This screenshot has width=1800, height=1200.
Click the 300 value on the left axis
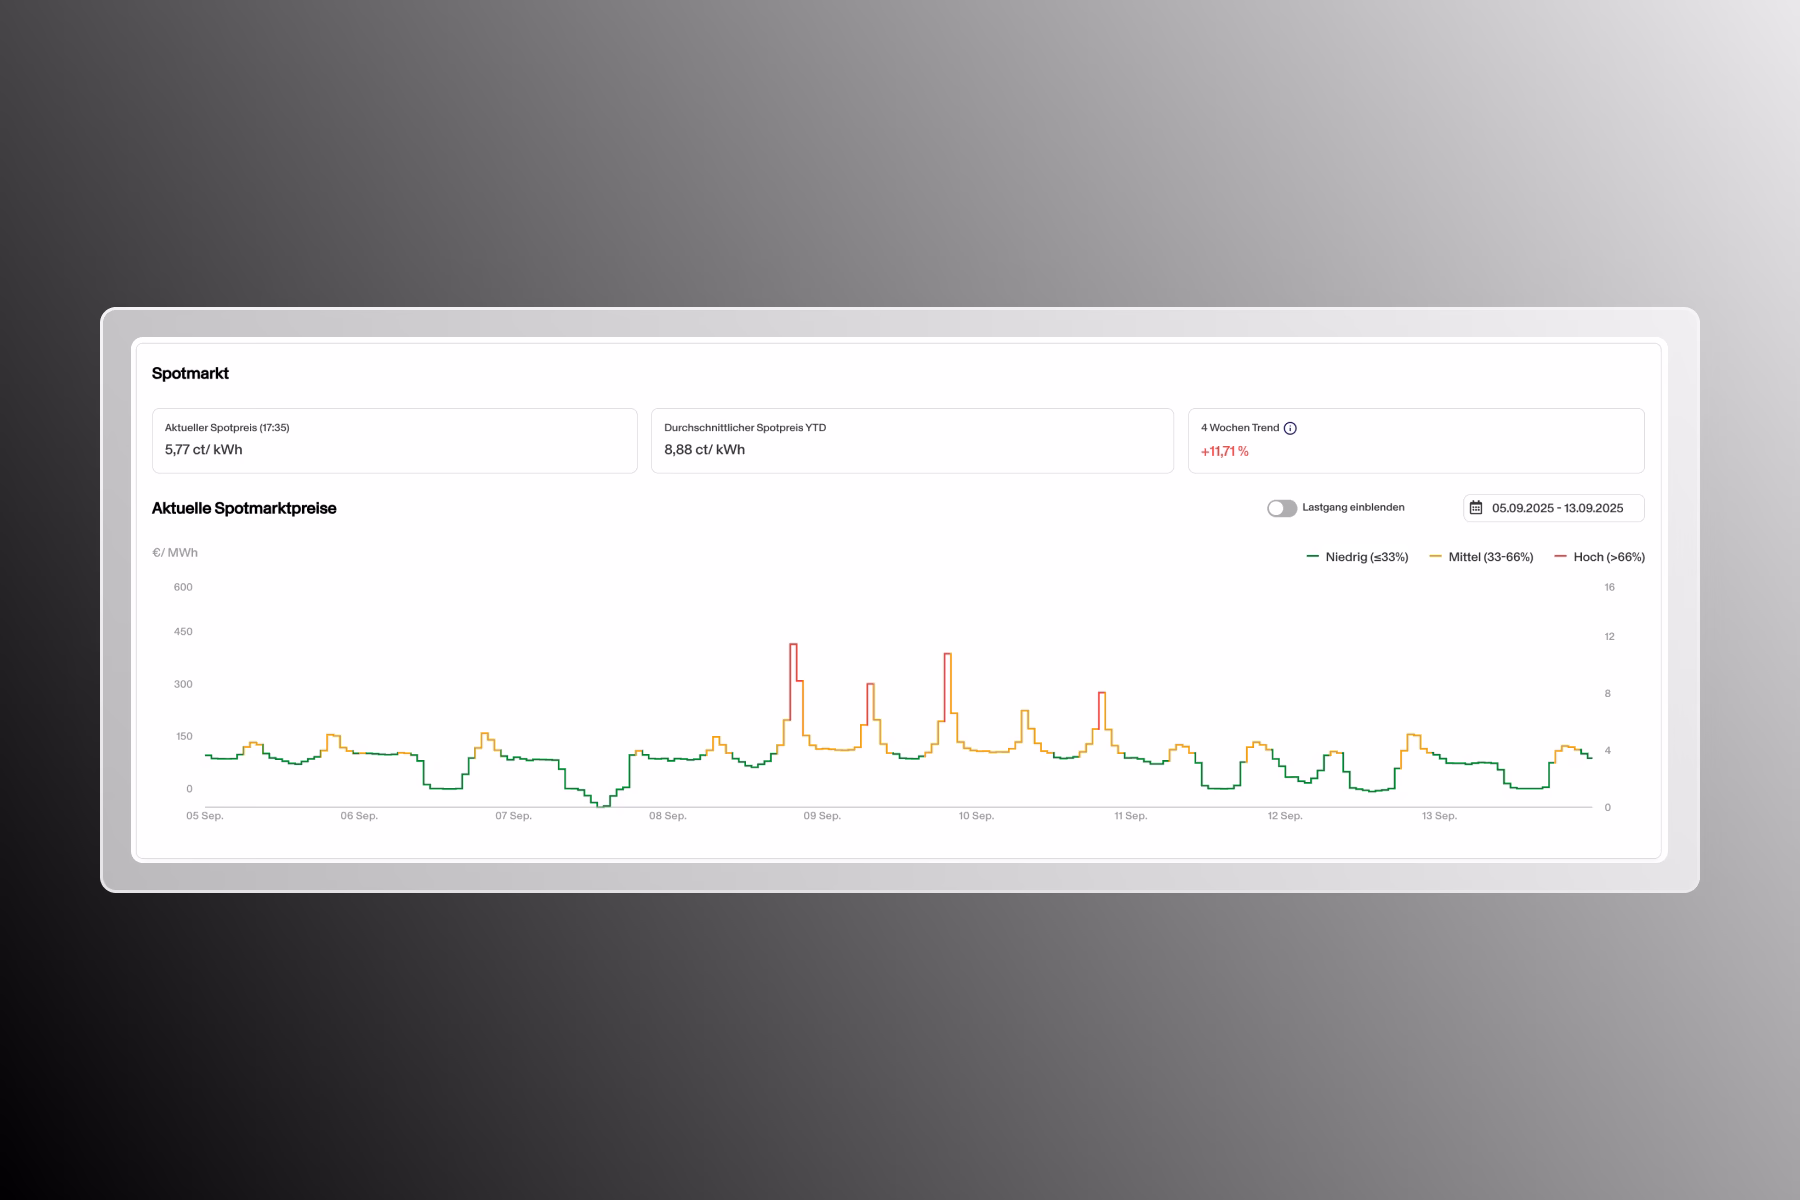tap(183, 684)
